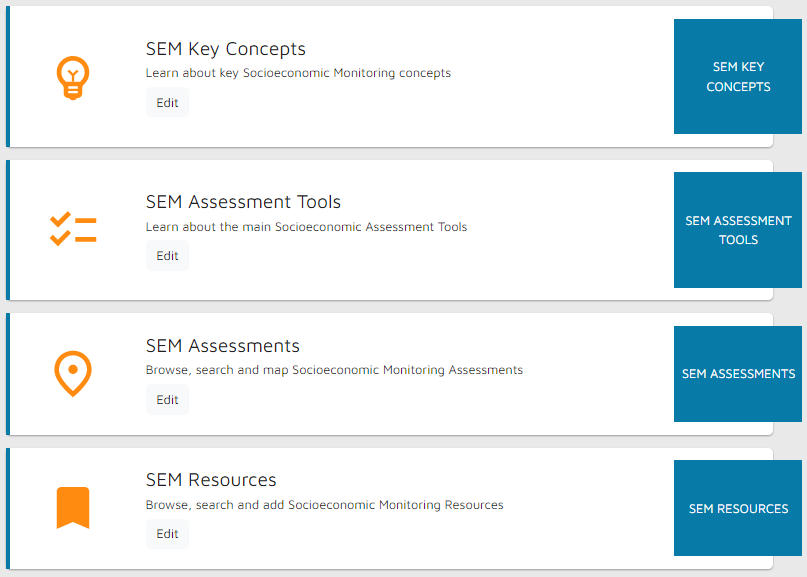807x577 pixels.
Task: Click the SEM Key Concepts description text
Action: pos(298,73)
